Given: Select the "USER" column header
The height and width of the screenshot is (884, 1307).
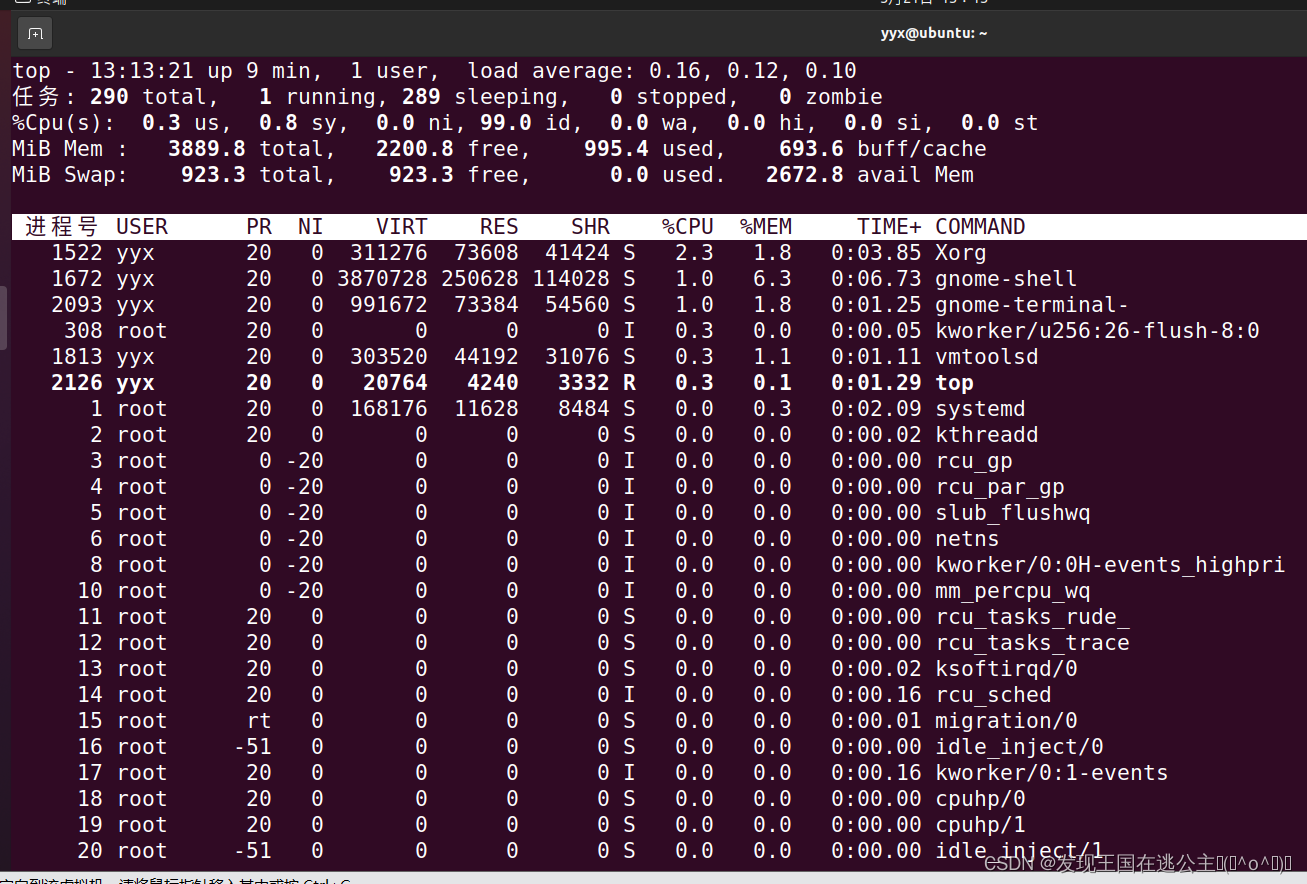Looking at the screenshot, I should tap(142, 227).
